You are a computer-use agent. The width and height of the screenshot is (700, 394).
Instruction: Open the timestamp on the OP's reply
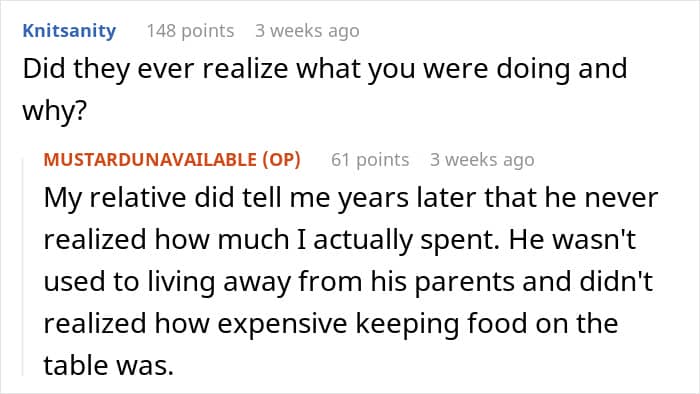click(x=482, y=160)
